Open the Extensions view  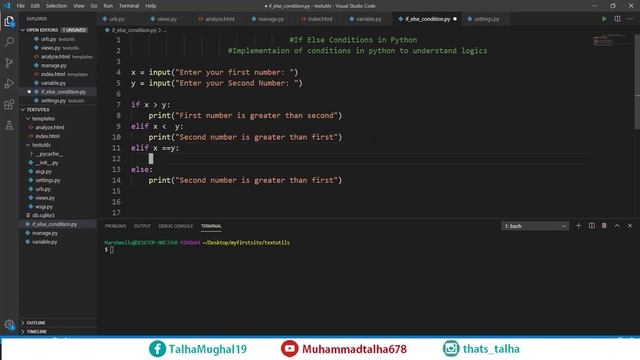[x=9, y=104]
